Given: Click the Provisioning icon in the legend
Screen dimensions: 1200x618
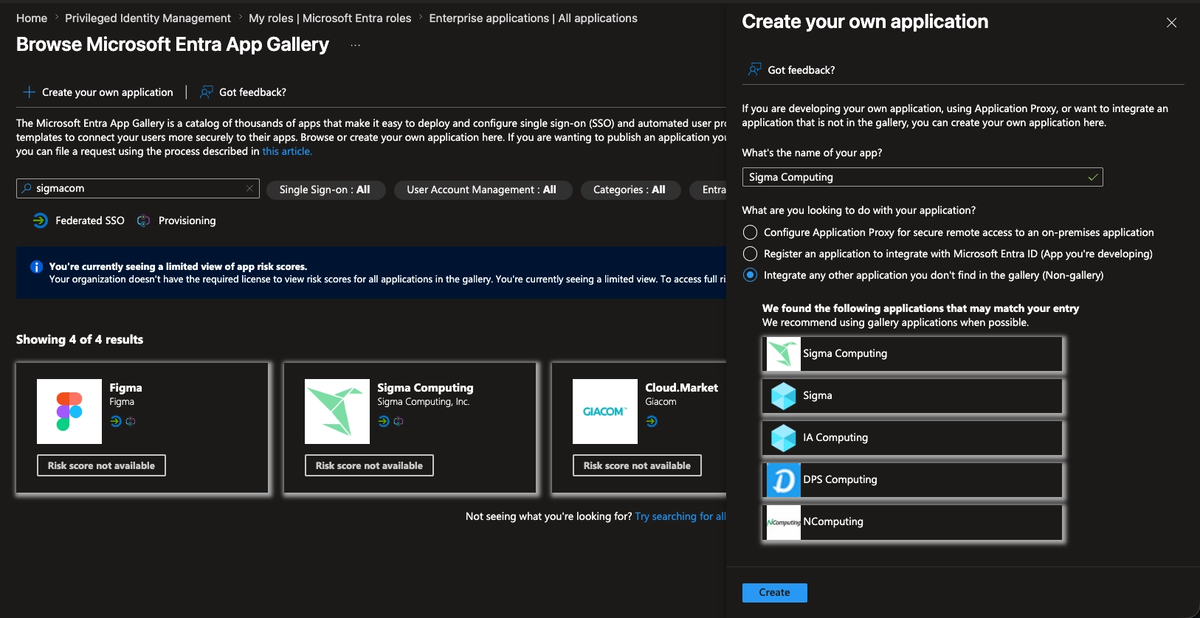Looking at the screenshot, I should click(x=143, y=220).
